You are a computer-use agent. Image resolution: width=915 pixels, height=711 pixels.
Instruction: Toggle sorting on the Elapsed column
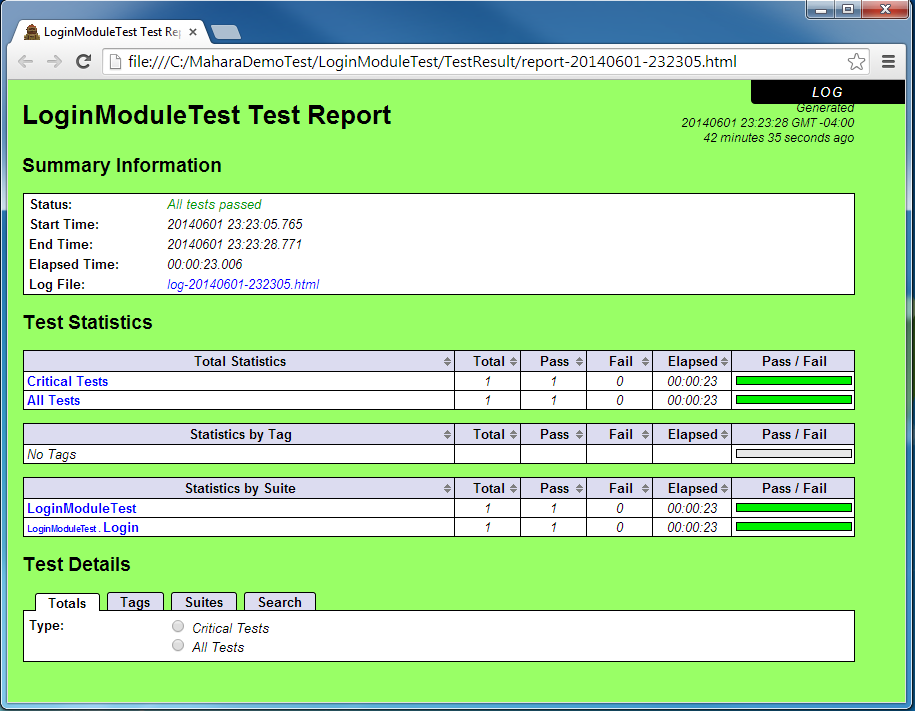pyautogui.click(x=725, y=361)
